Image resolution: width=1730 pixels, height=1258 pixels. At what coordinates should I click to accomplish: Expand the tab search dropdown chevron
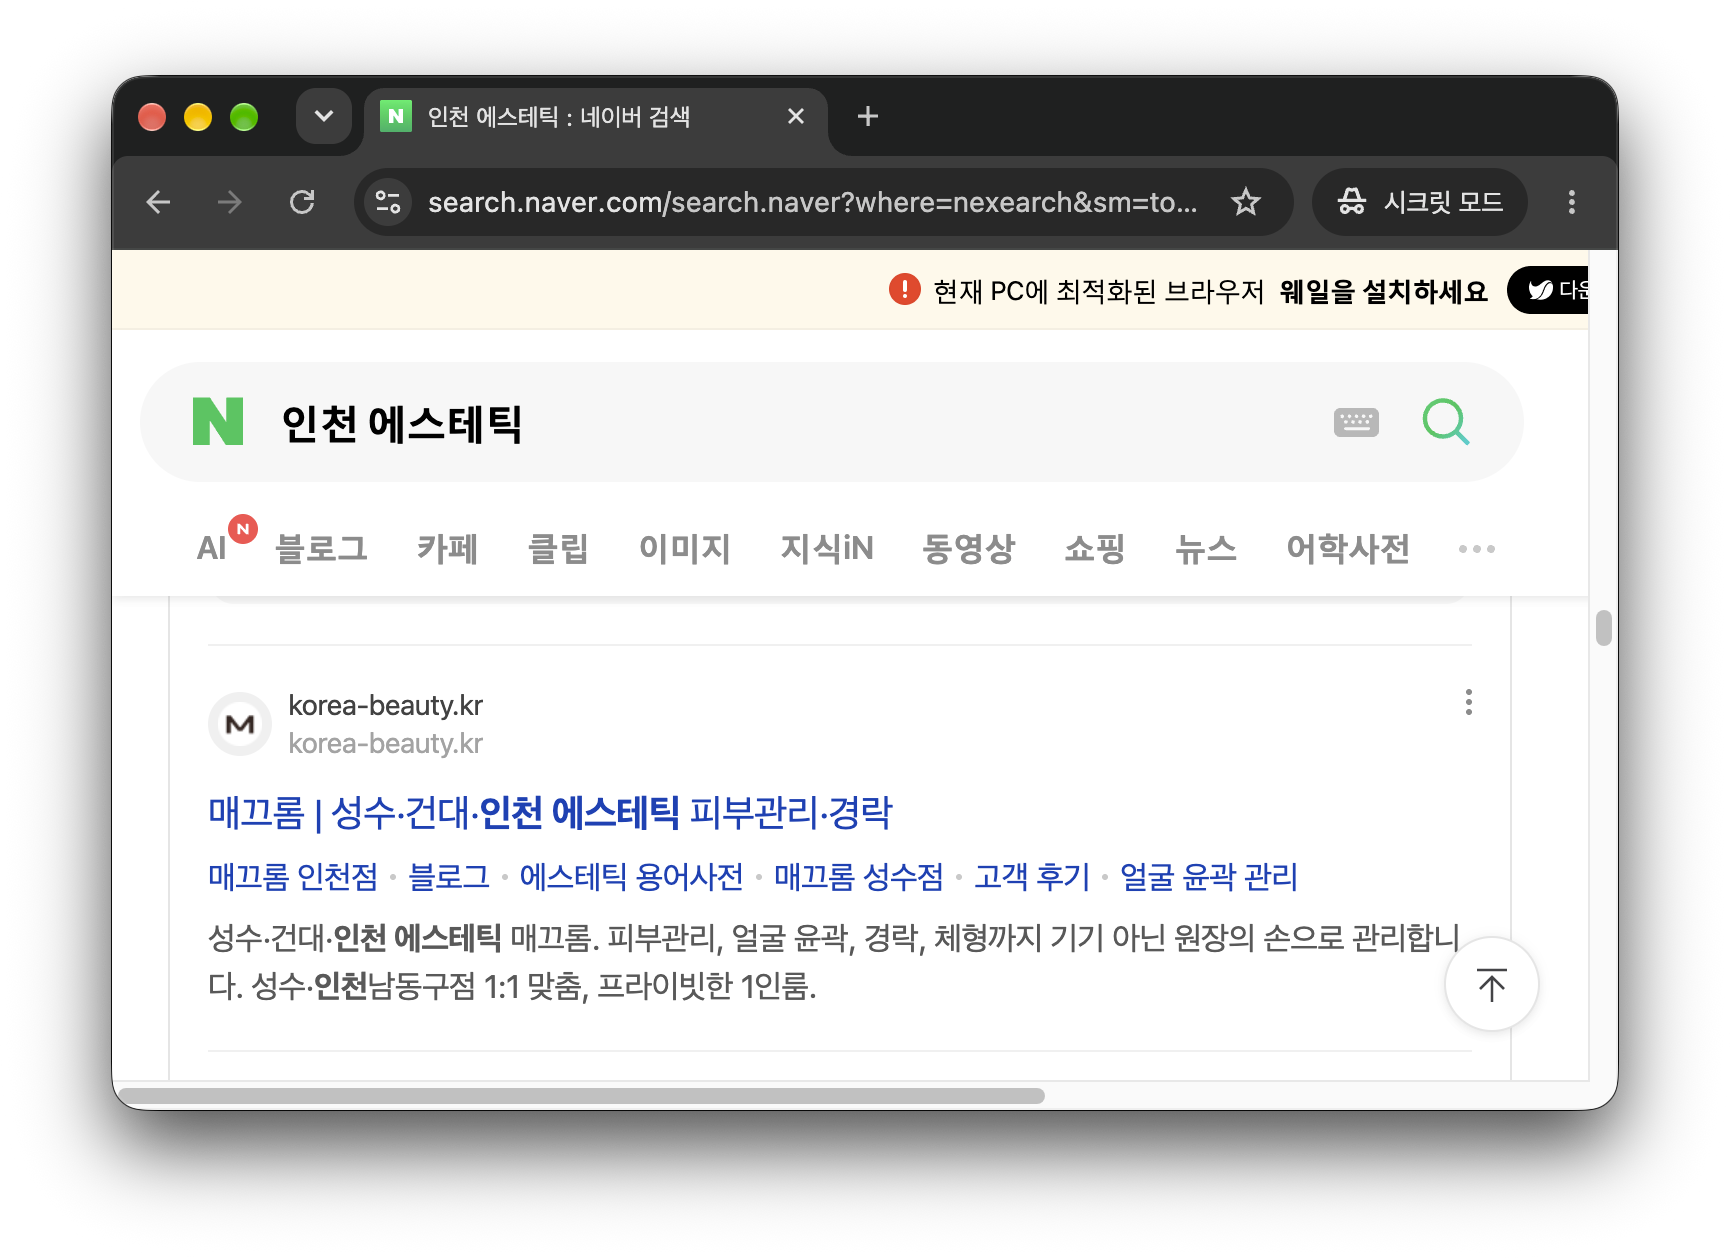324,116
